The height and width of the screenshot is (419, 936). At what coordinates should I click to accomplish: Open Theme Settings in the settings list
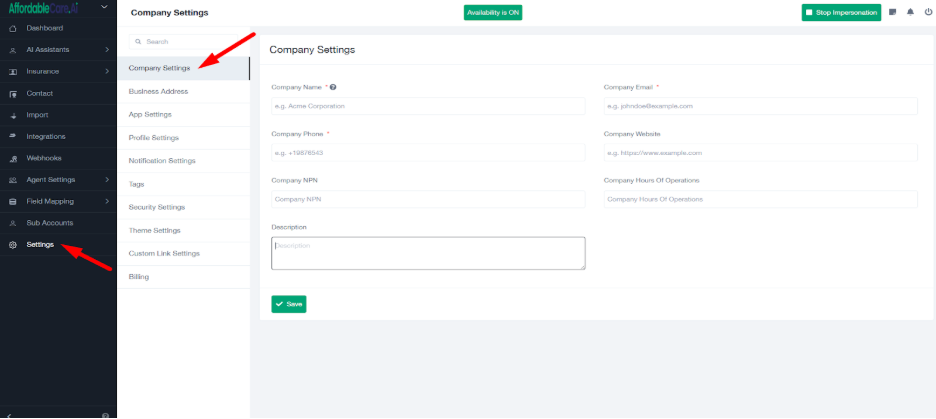coord(155,230)
